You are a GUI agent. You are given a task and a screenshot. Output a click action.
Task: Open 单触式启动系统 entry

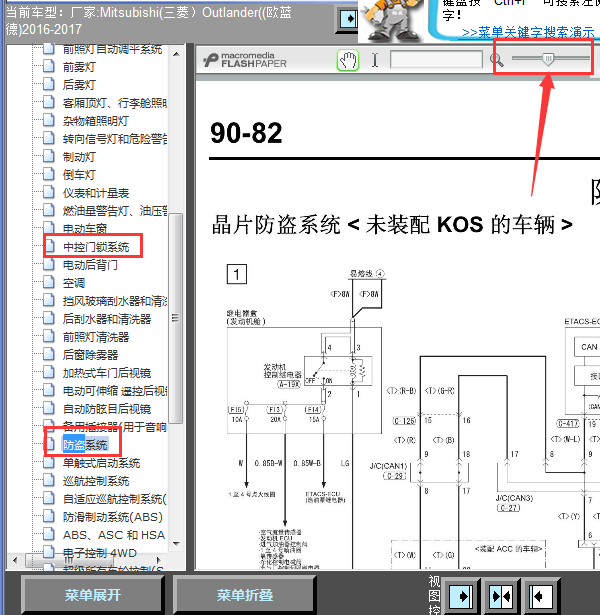click(x=101, y=463)
